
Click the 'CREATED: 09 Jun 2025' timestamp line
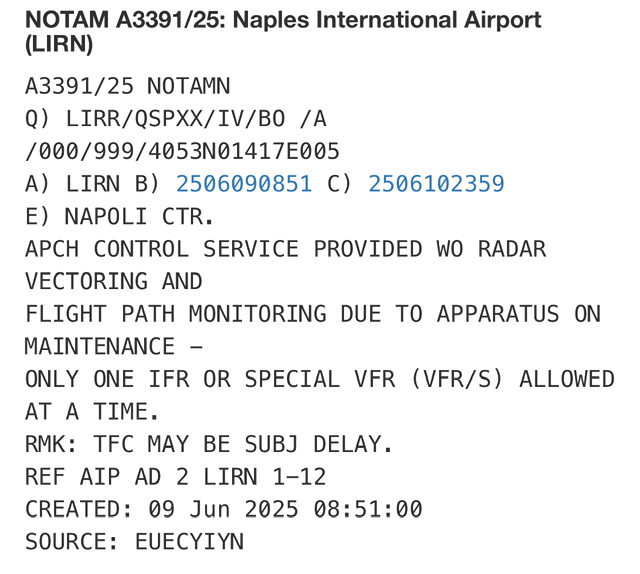tap(223, 509)
